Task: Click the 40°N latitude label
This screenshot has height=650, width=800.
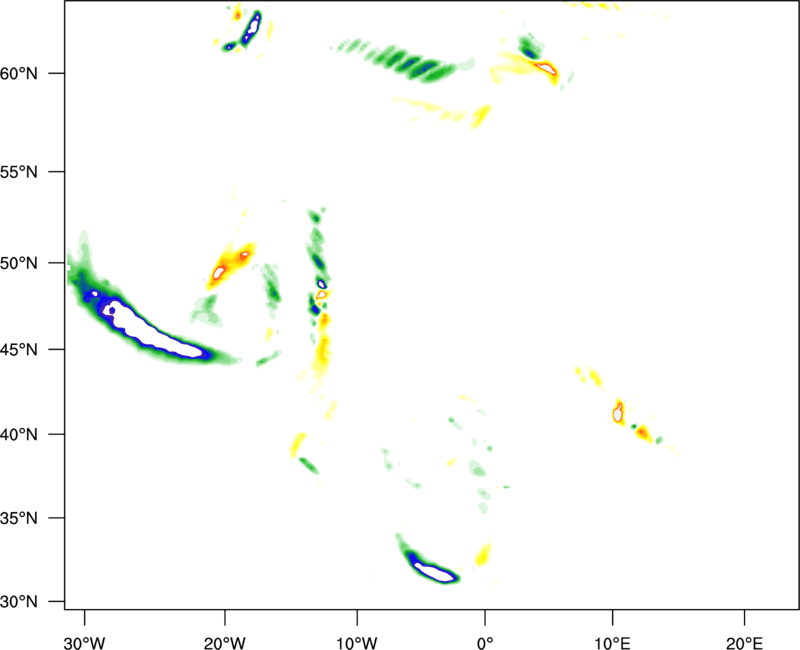Action: click(x=19, y=435)
